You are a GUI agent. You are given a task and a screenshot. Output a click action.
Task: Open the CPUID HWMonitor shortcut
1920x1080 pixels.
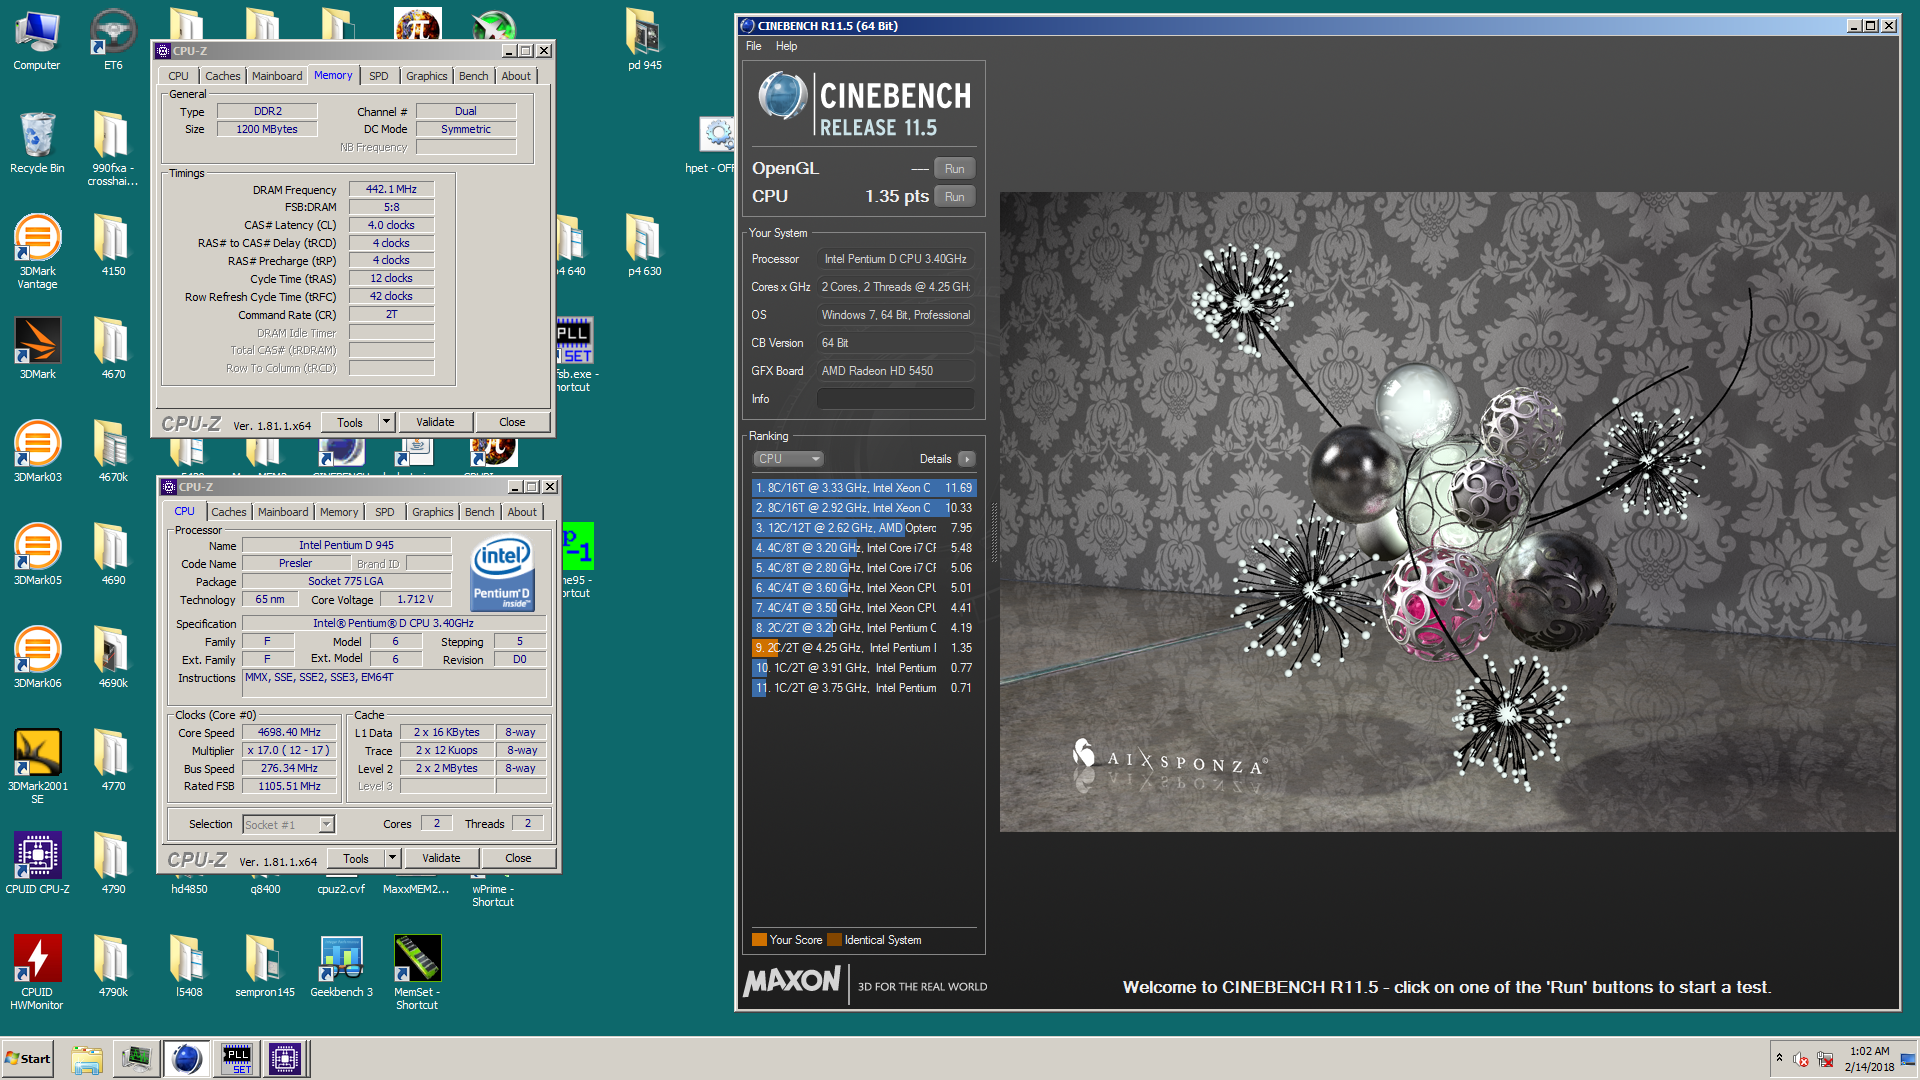[37, 973]
